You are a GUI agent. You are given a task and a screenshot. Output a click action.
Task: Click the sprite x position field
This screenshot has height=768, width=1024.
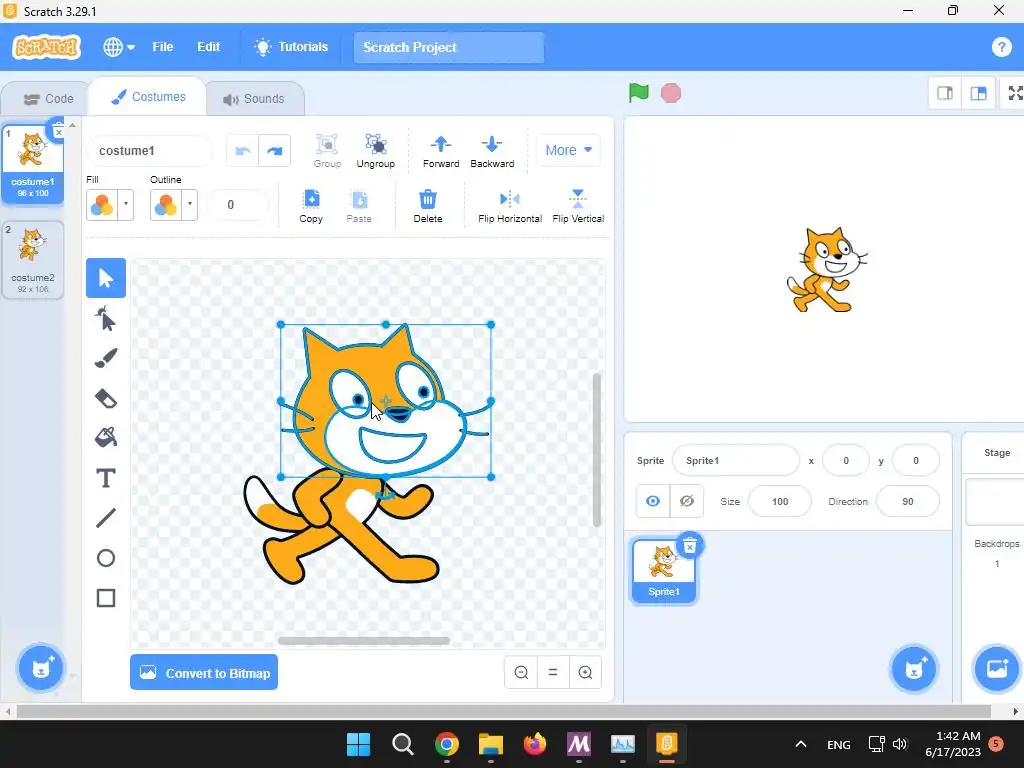click(x=846, y=460)
